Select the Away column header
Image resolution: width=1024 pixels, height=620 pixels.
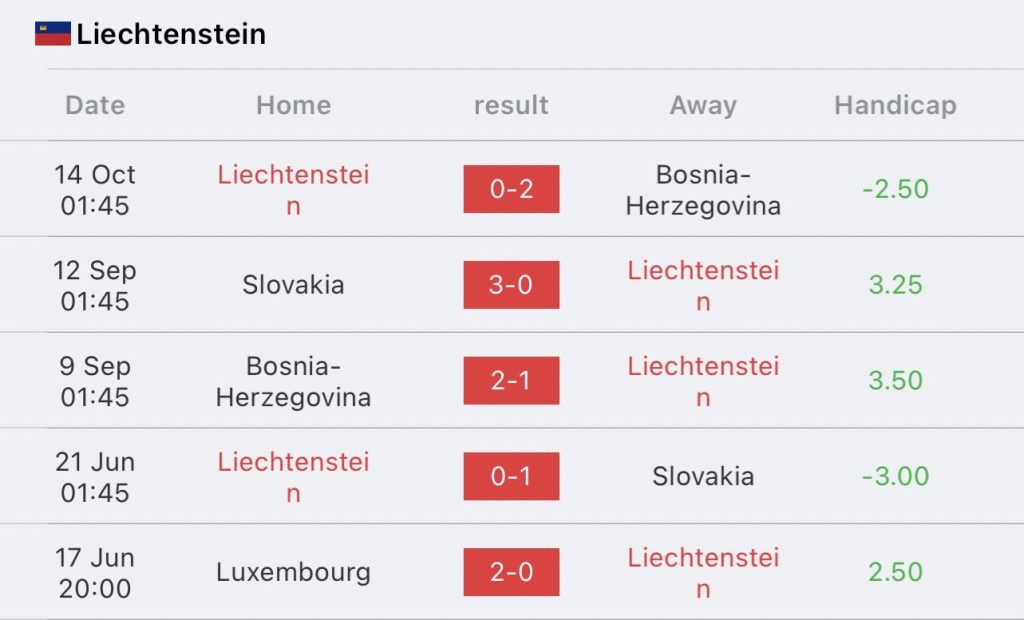pos(703,105)
